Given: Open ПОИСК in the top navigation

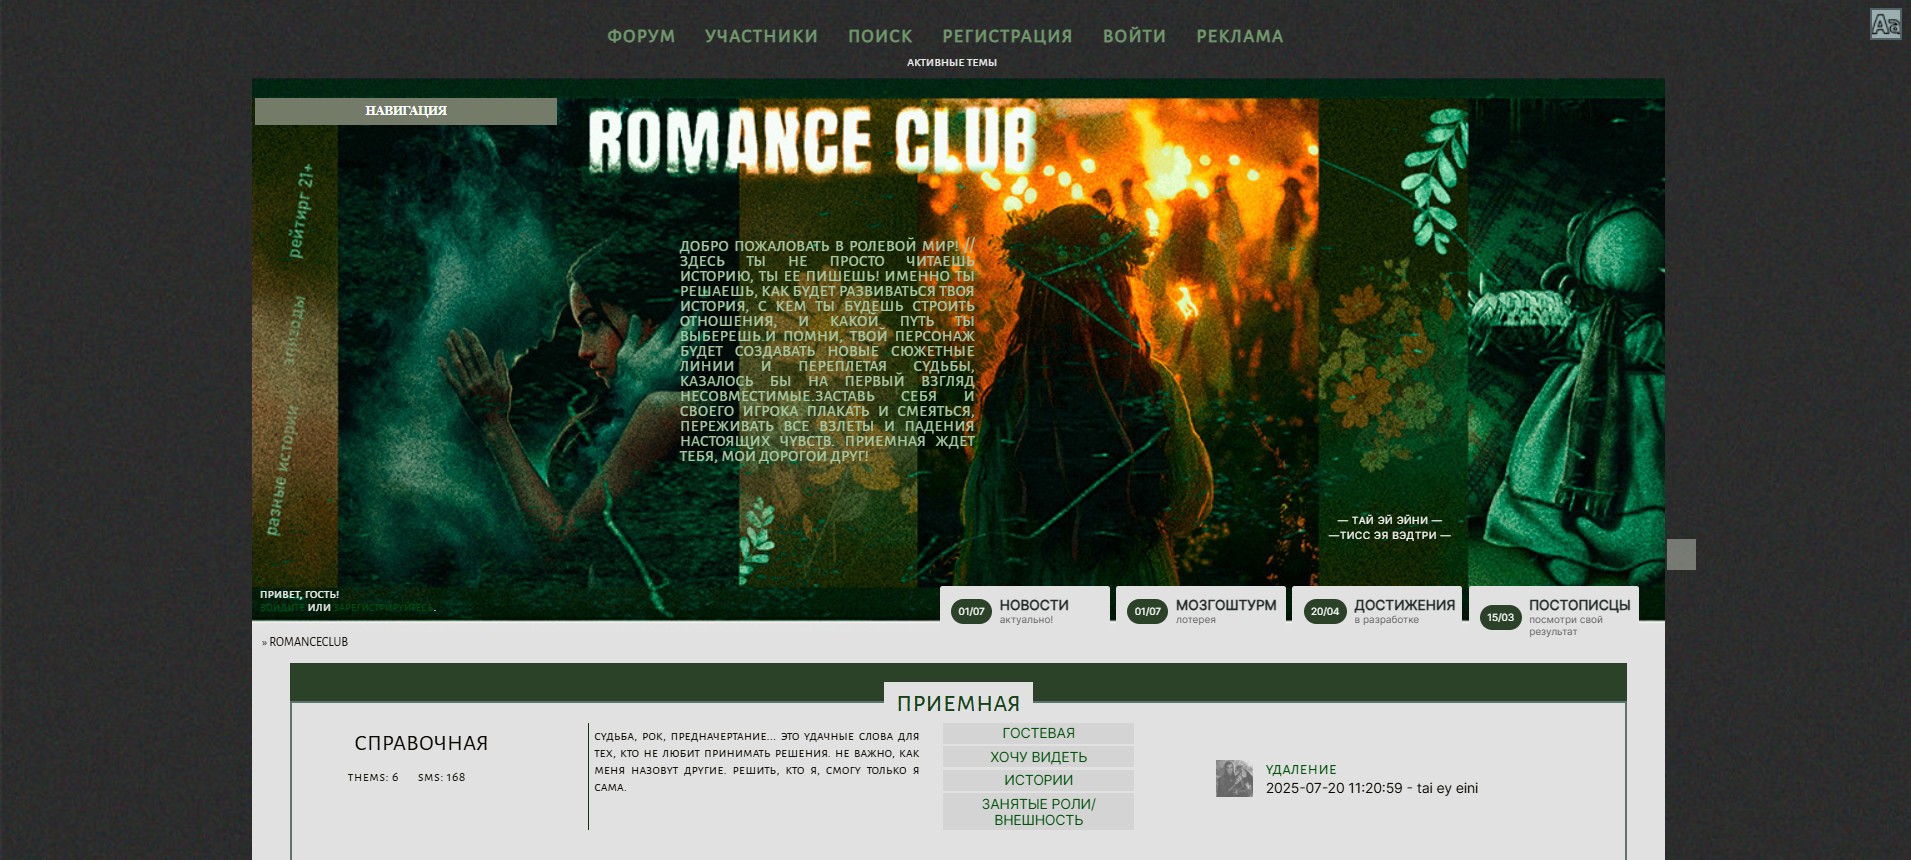Looking at the screenshot, I should [x=880, y=36].
